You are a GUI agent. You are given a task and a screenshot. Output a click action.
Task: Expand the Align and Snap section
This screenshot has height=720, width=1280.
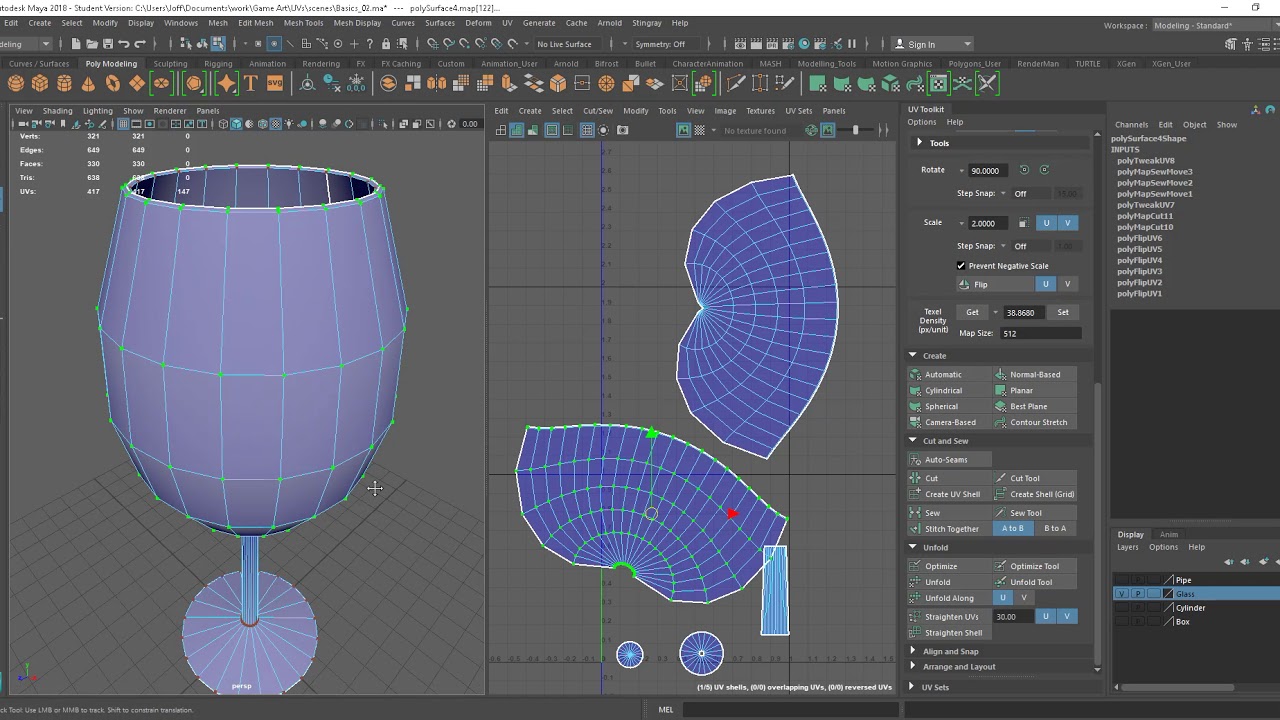coord(913,652)
